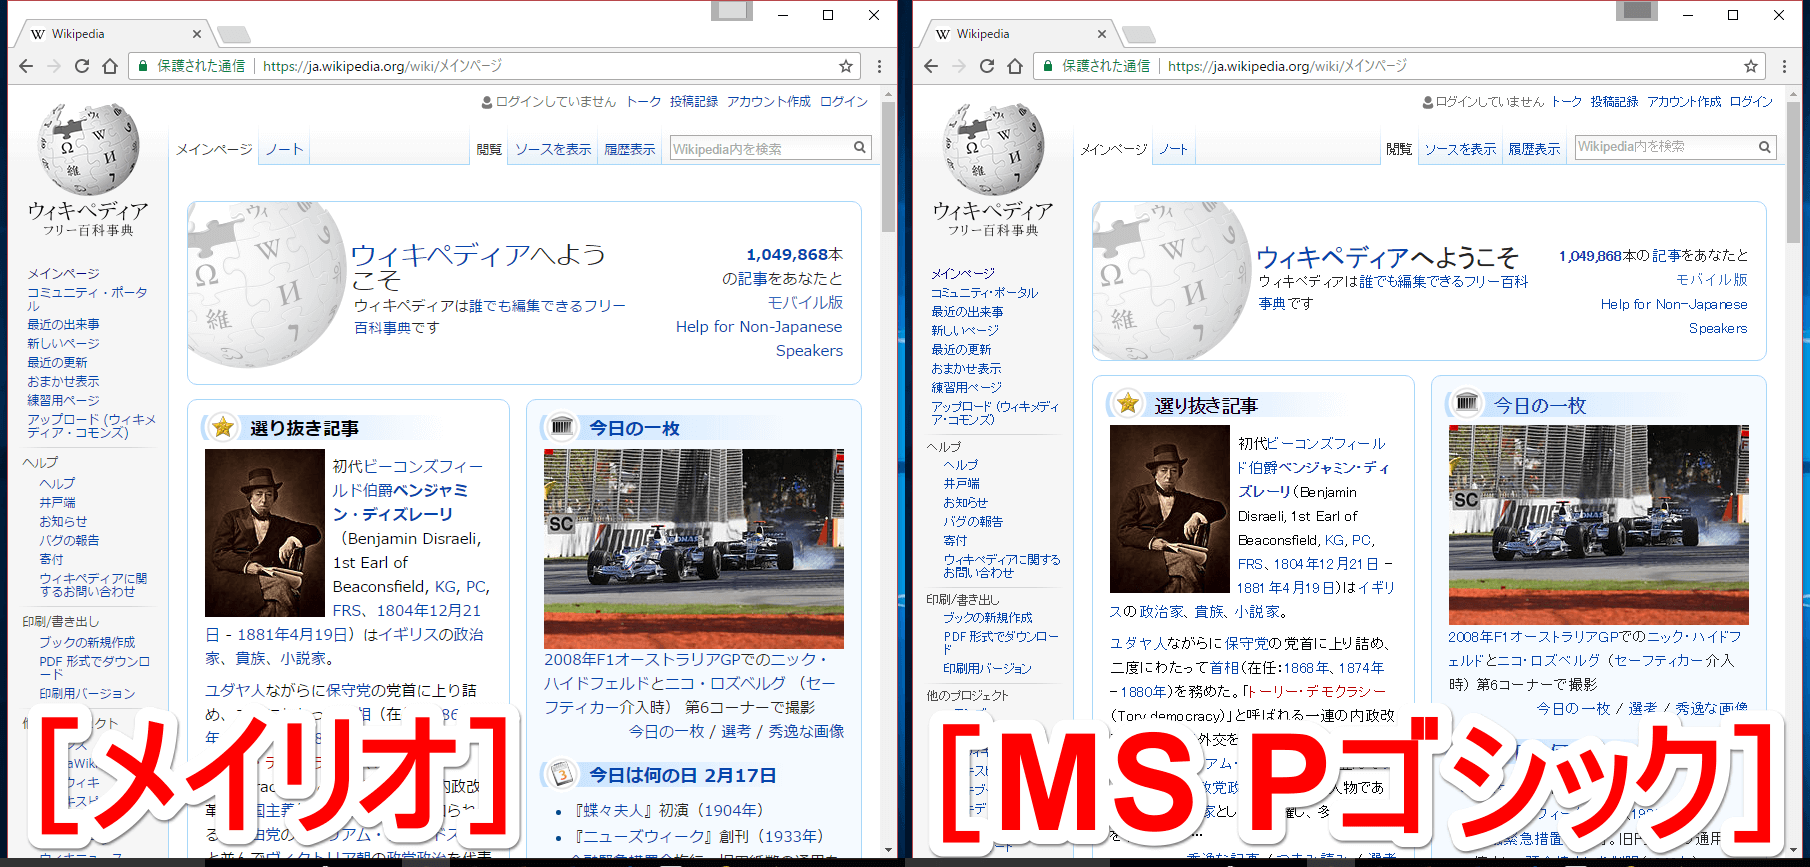
Task: Click F1 race photo in left window
Action: pos(694,549)
